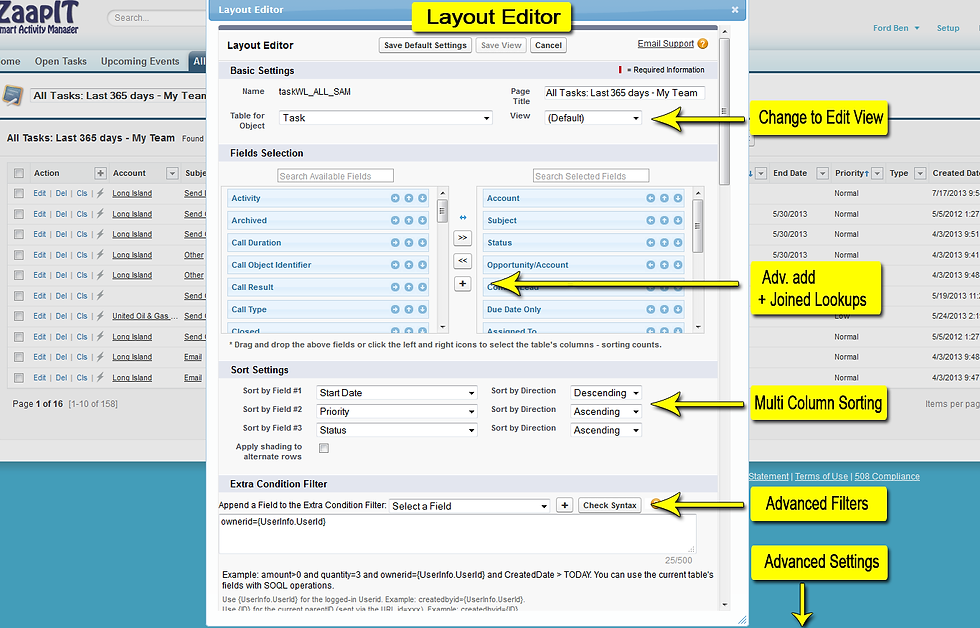Open the Sort by Field #1 Start Date dropdown
The height and width of the screenshot is (628, 980).
tap(397, 392)
